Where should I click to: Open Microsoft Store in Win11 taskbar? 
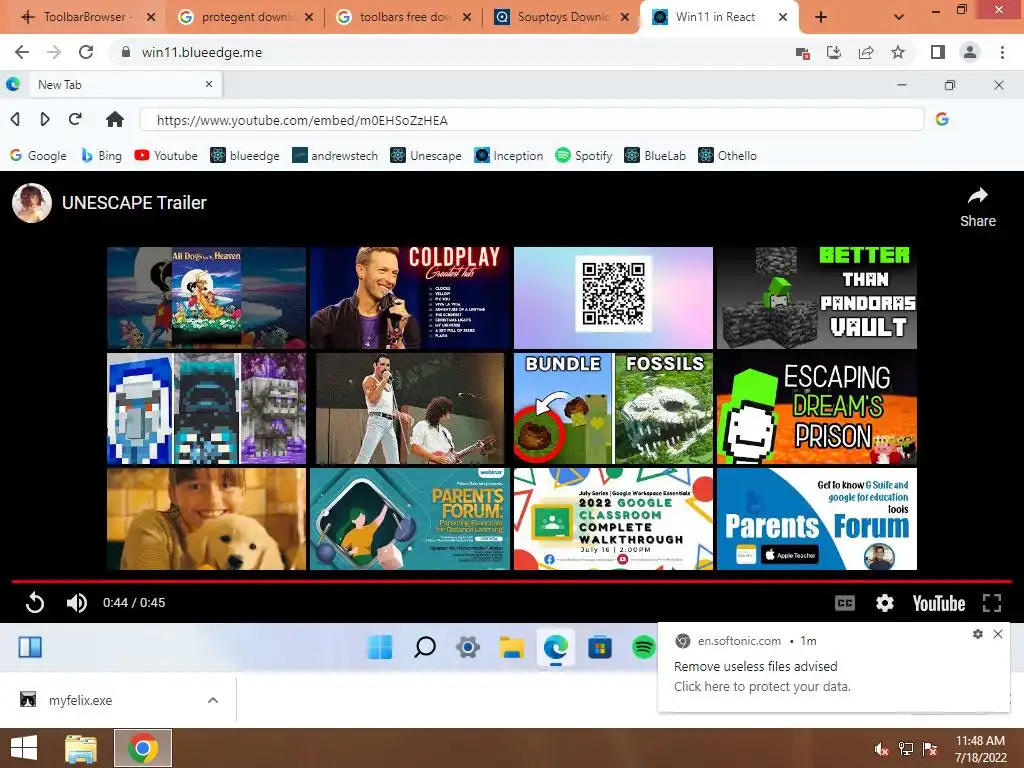pyautogui.click(x=600, y=647)
